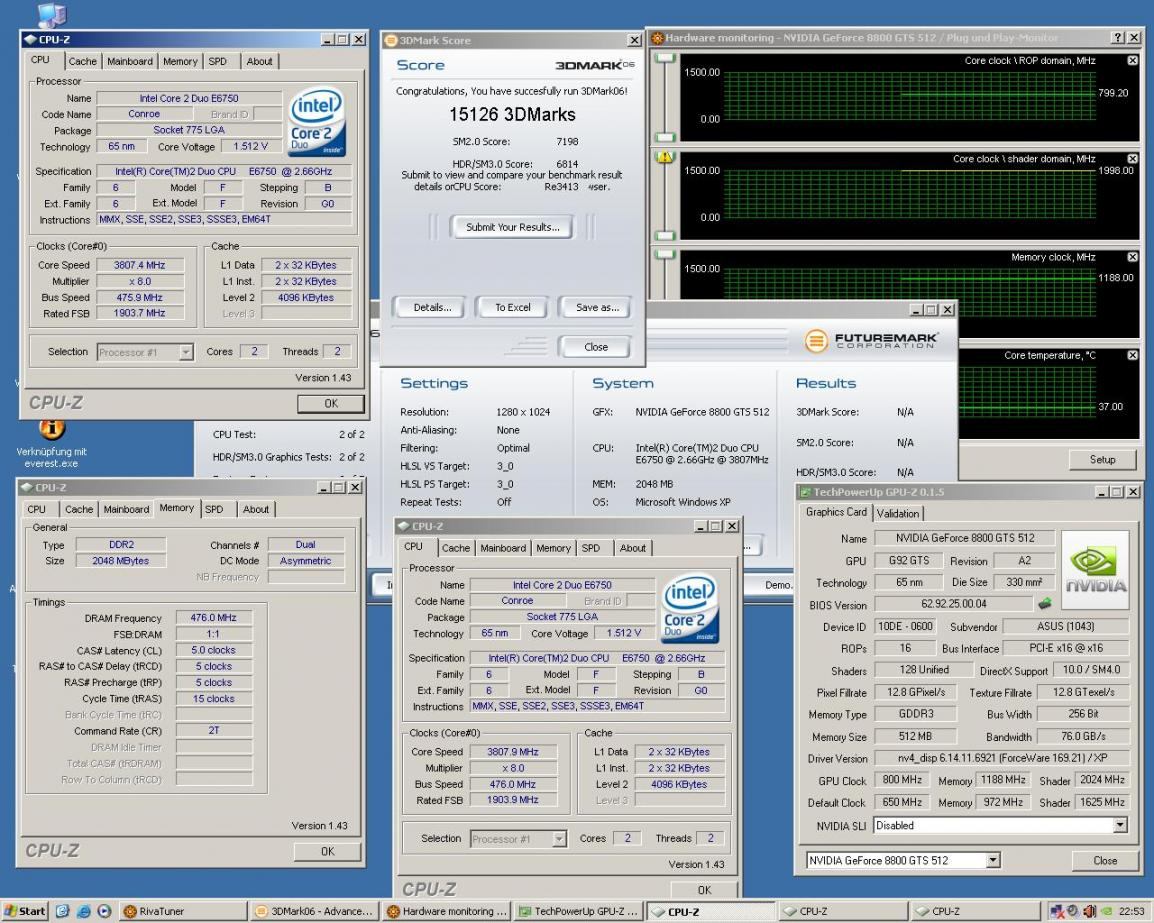Click the top slider handle of the Memory clock graph

(665, 255)
